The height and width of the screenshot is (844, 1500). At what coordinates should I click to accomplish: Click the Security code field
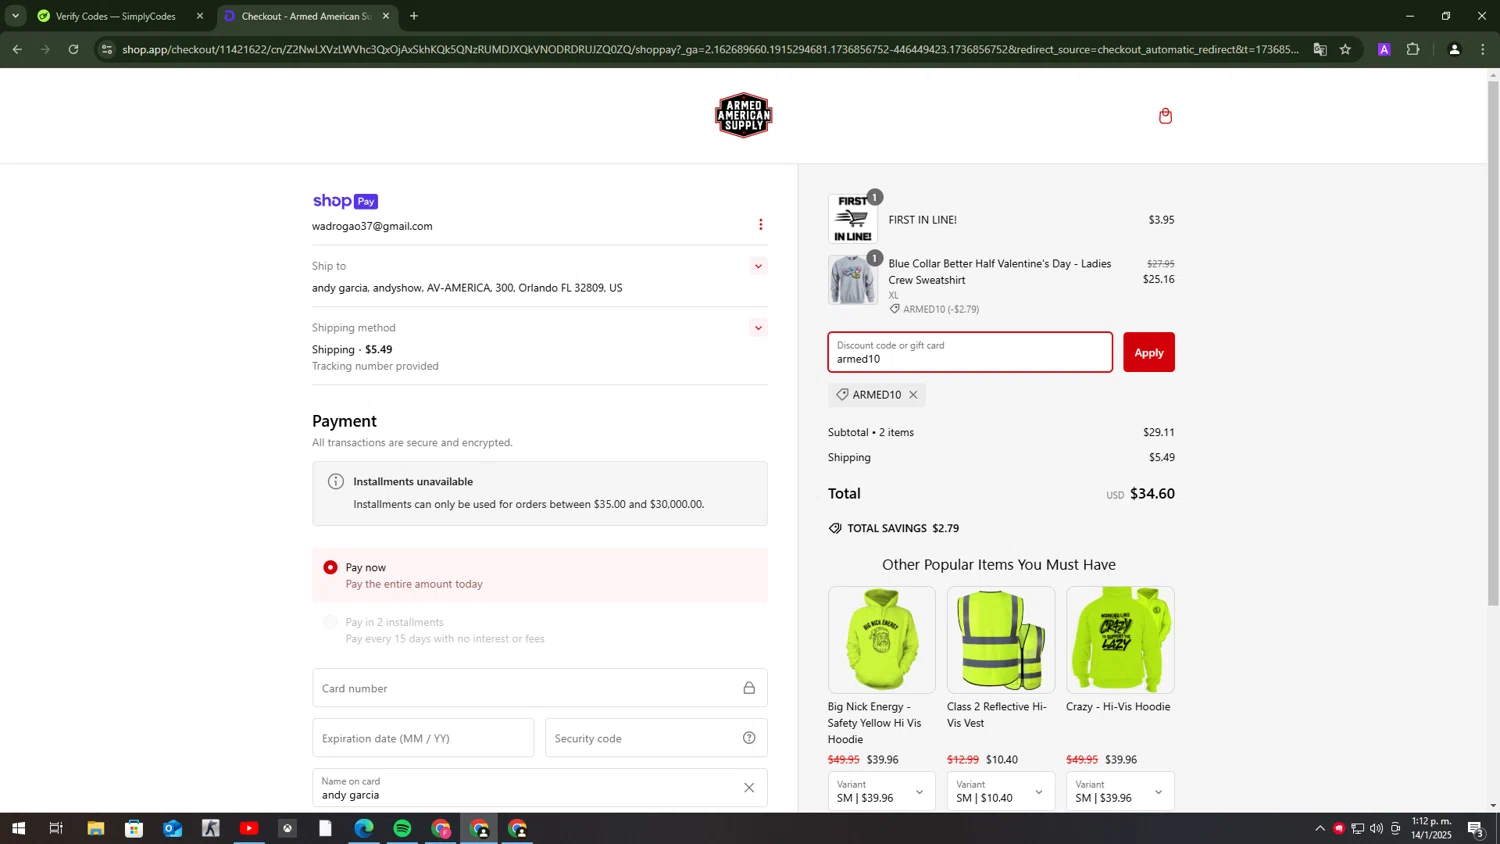tap(656, 738)
